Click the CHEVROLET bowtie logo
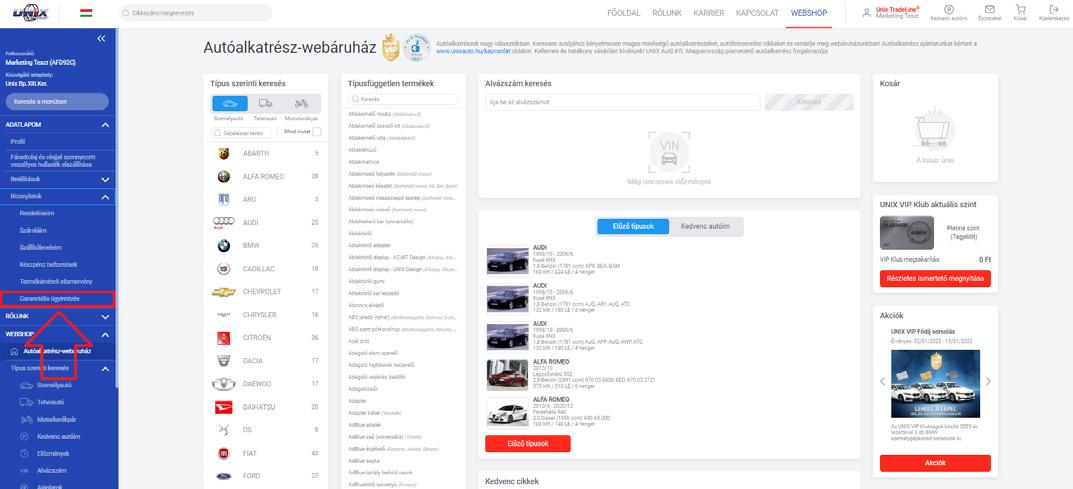This screenshot has width=1073, height=489. (x=224, y=292)
